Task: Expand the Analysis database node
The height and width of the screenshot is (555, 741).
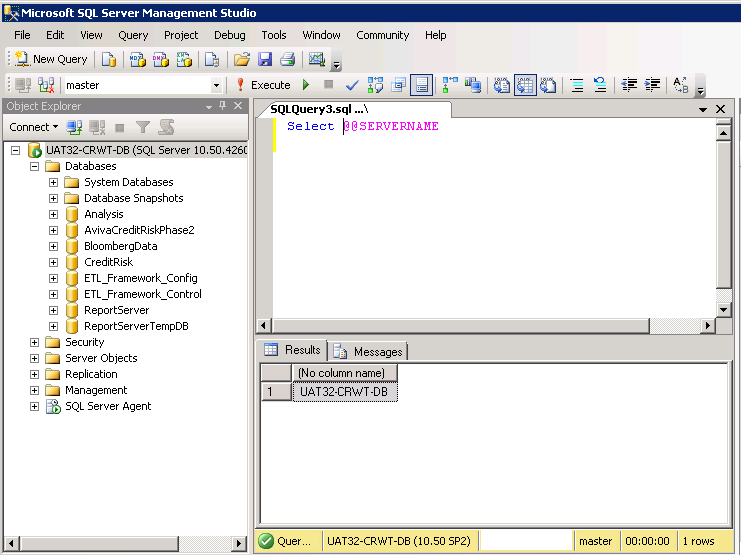Action: [x=53, y=214]
